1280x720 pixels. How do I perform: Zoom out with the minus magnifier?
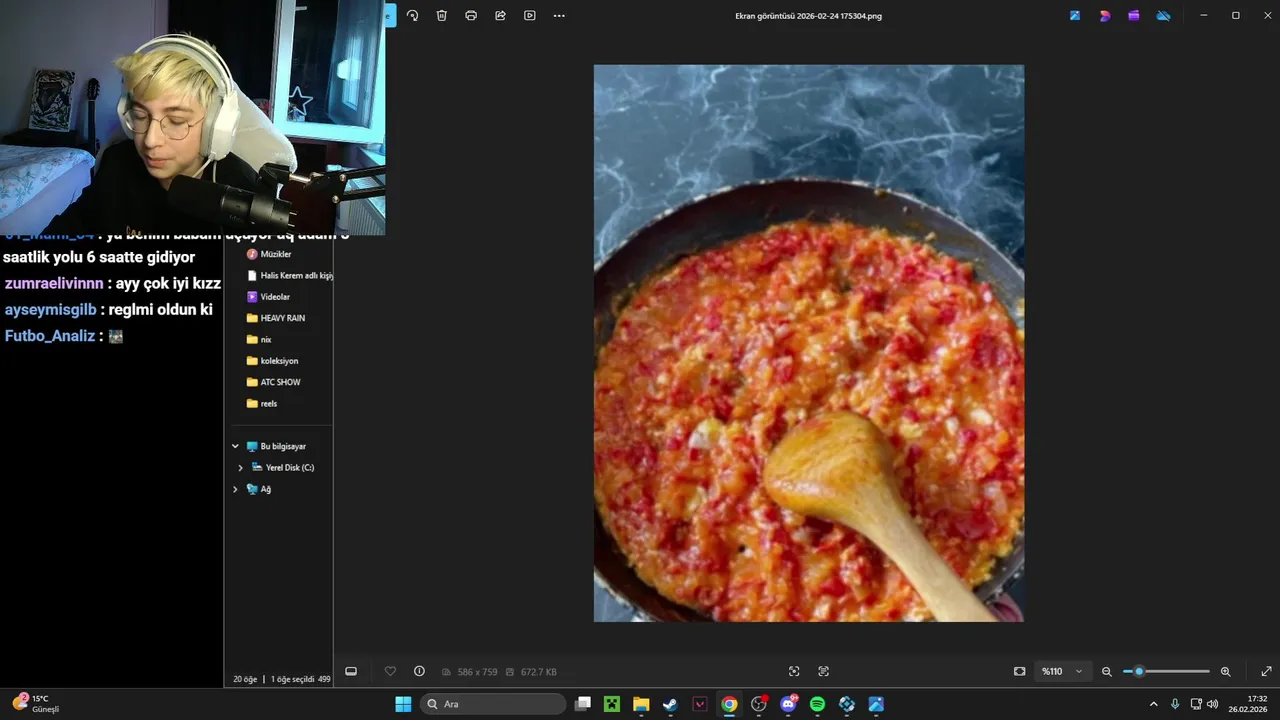pyautogui.click(x=1106, y=671)
